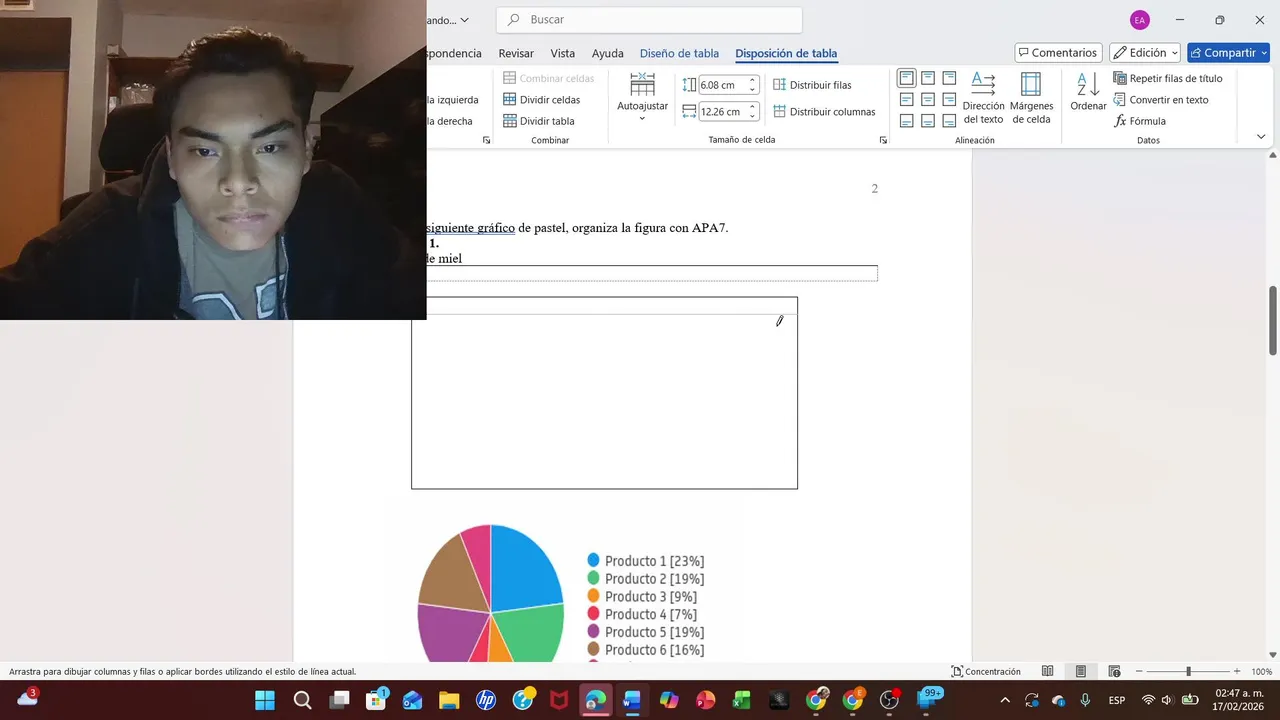Align cell content to exact center
Screen dimensions: 1280x720
(x=928, y=99)
